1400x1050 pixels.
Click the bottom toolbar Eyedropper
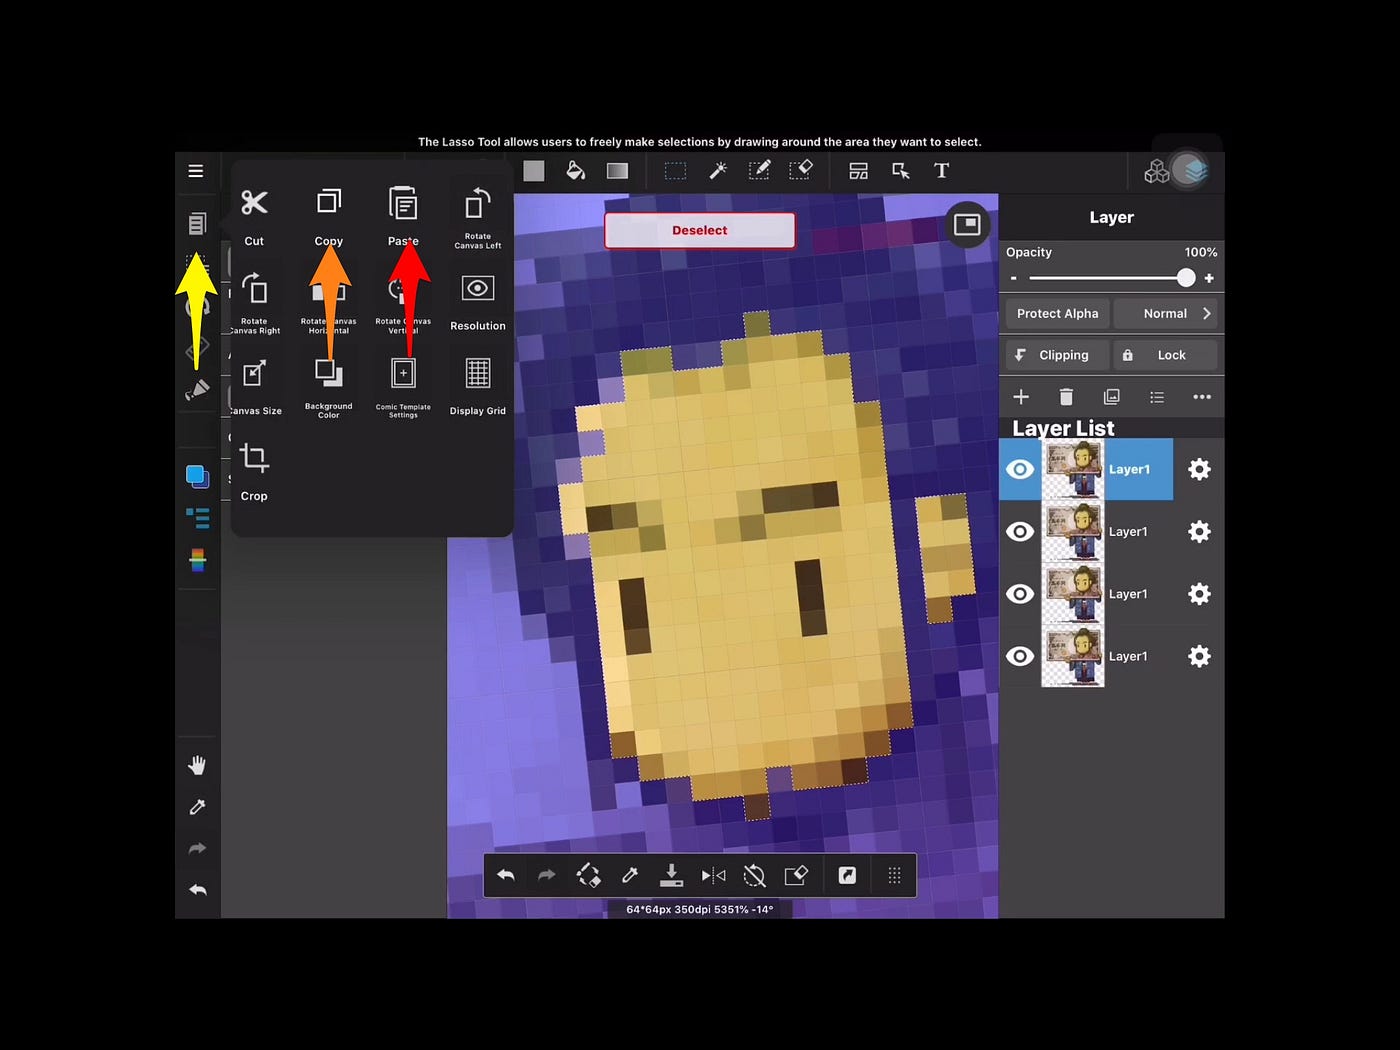click(x=630, y=875)
